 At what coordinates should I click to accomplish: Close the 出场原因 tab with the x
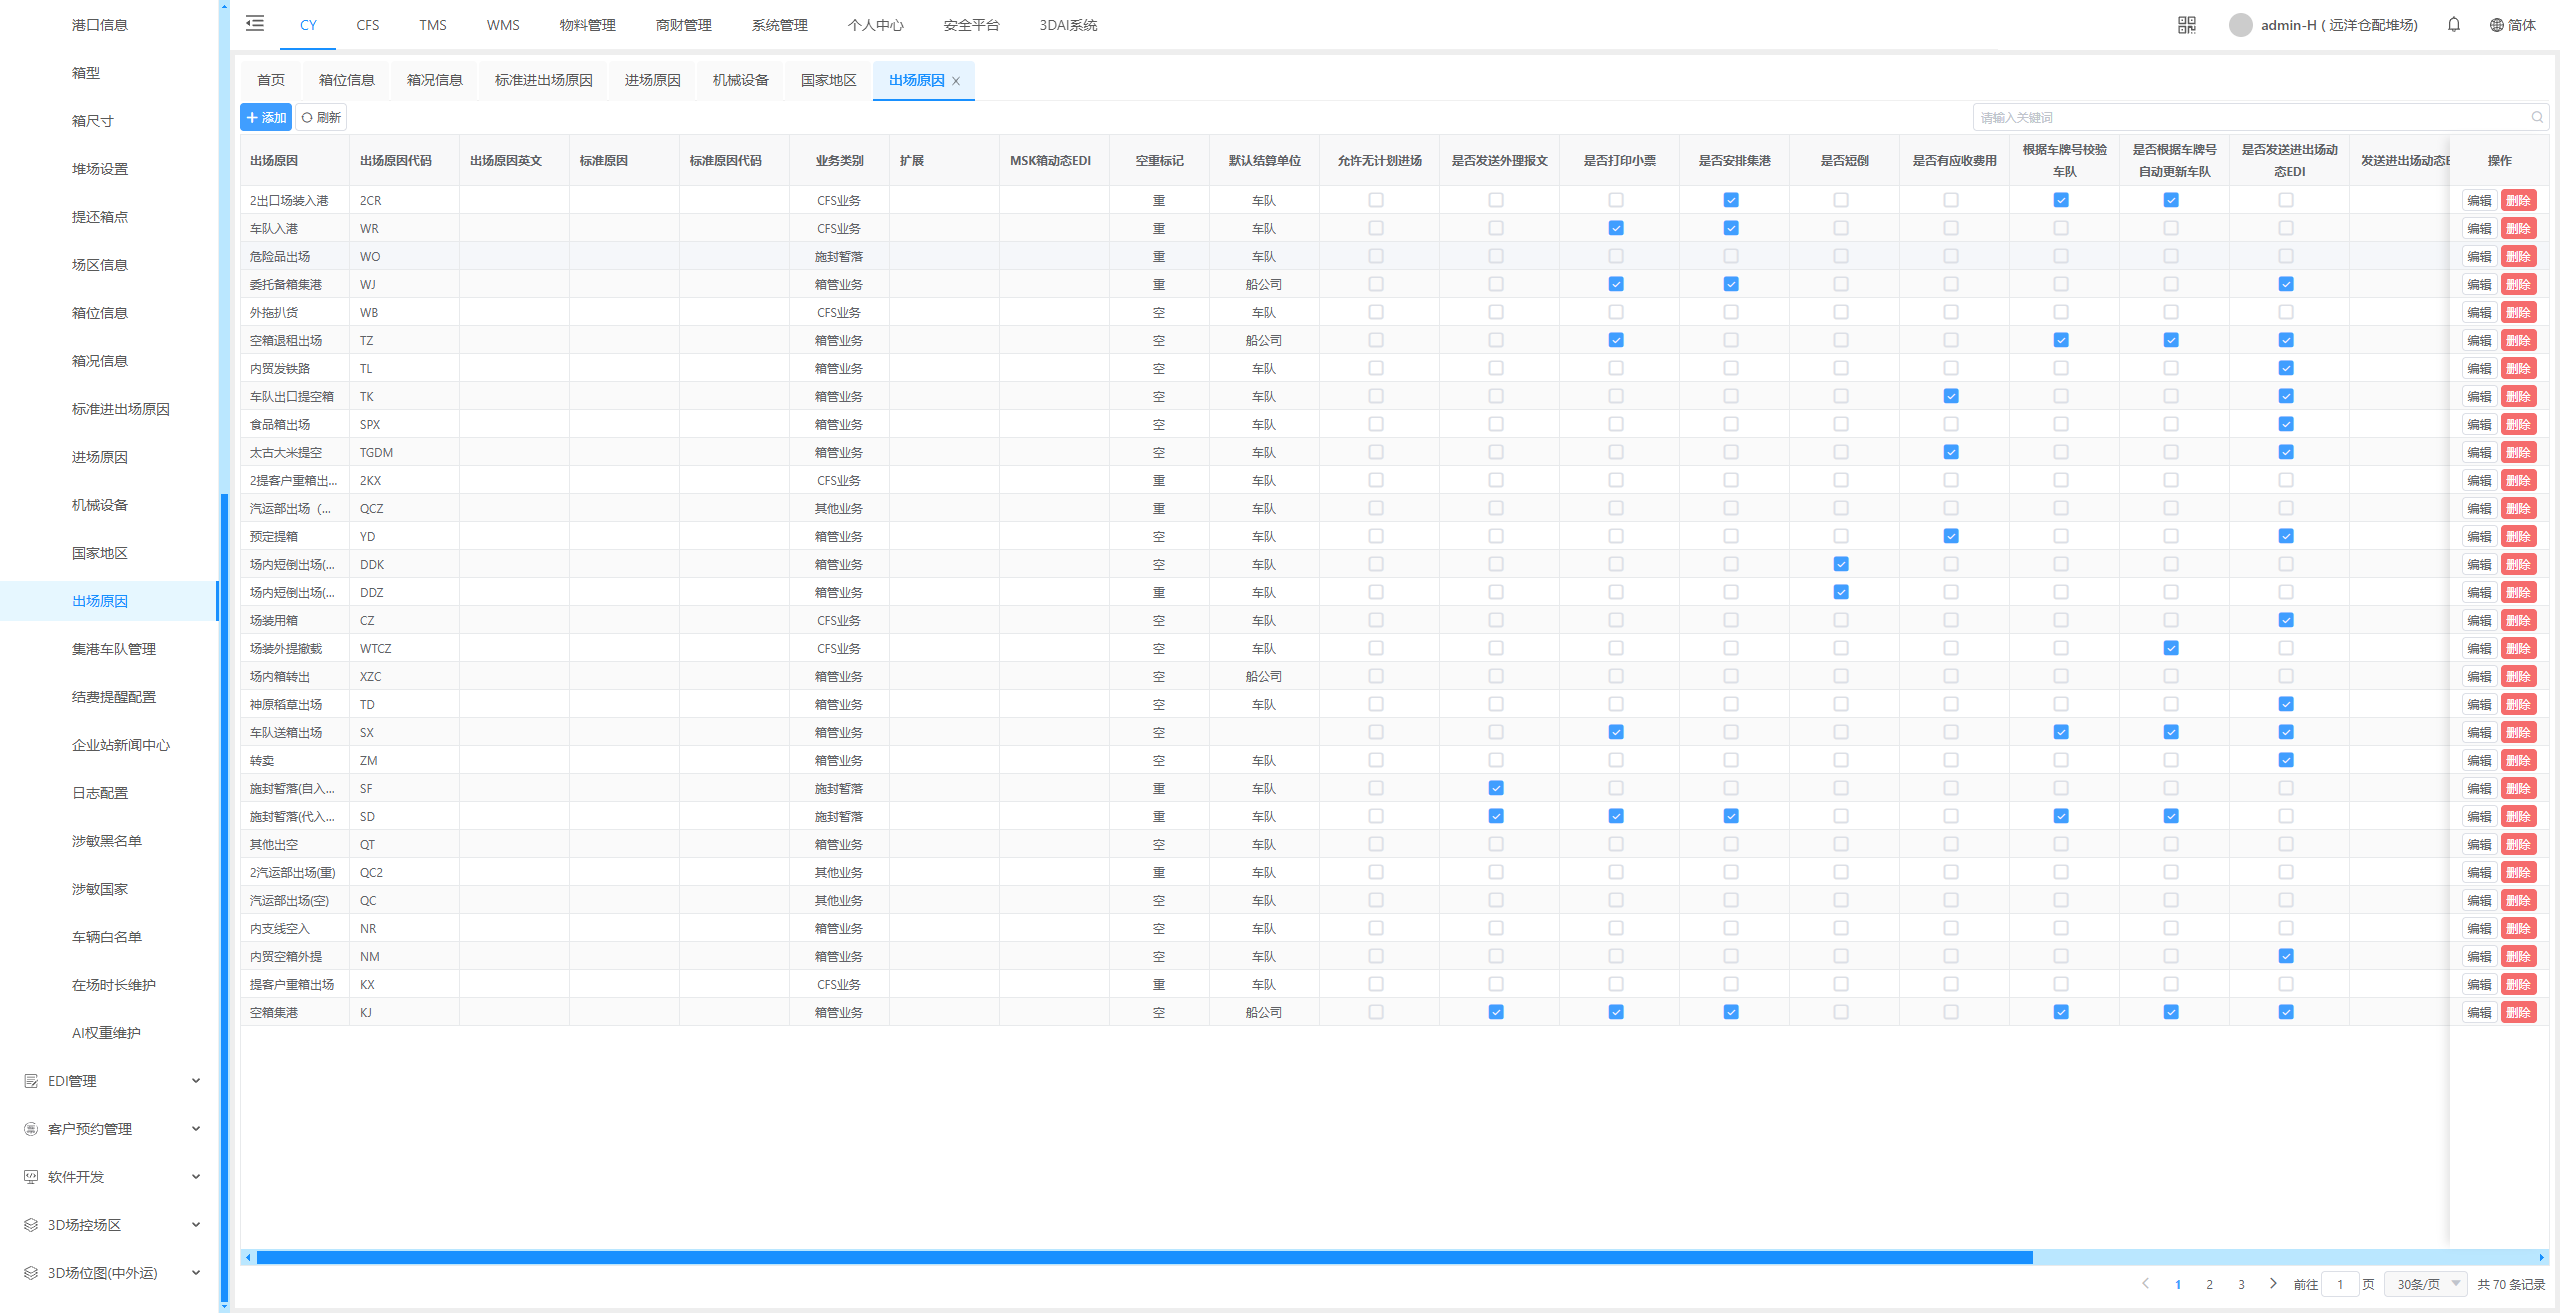956,81
